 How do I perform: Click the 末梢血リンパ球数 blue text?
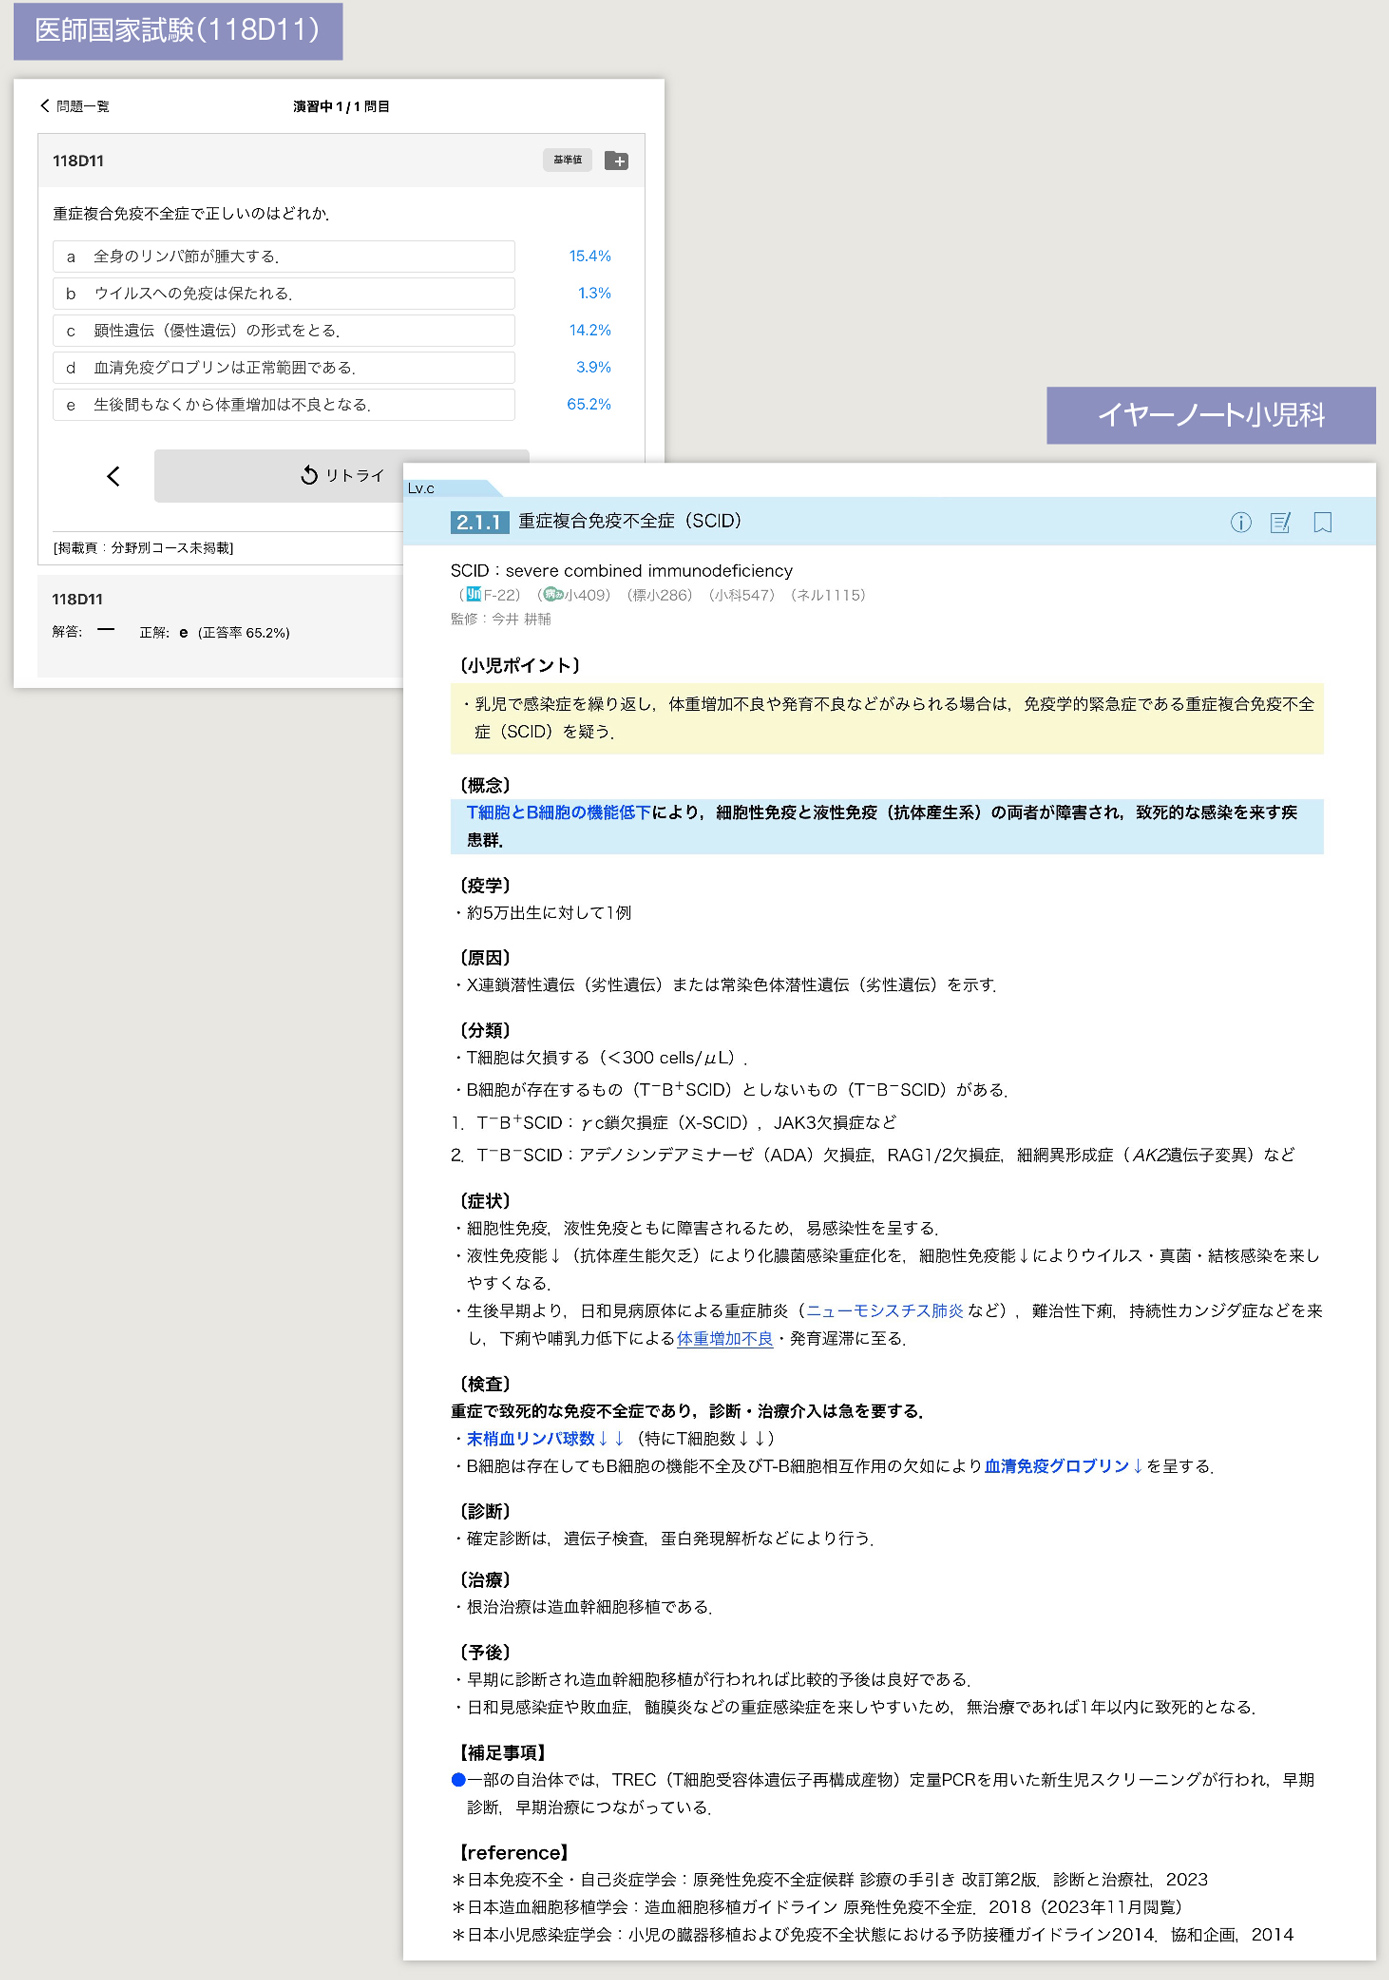point(531,1439)
